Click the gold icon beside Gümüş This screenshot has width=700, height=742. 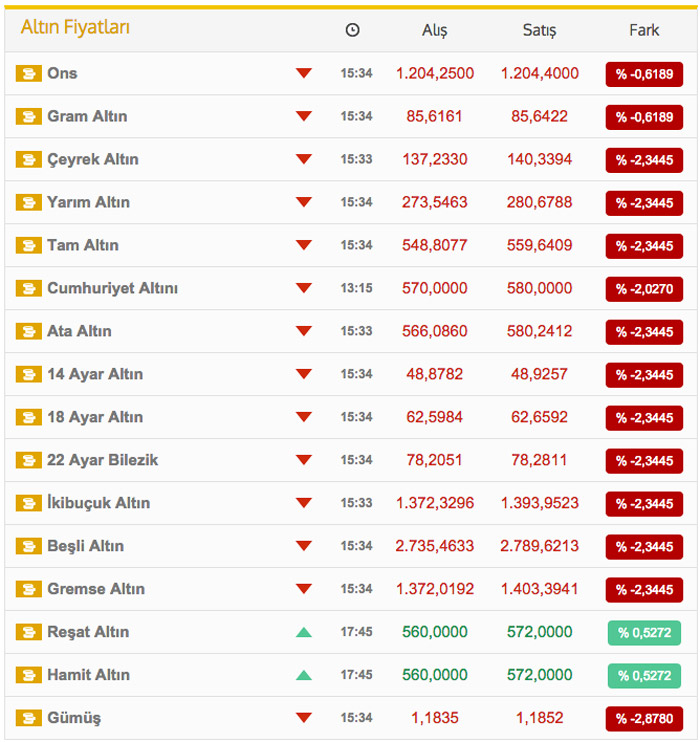pyautogui.click(x=28, y=718)
